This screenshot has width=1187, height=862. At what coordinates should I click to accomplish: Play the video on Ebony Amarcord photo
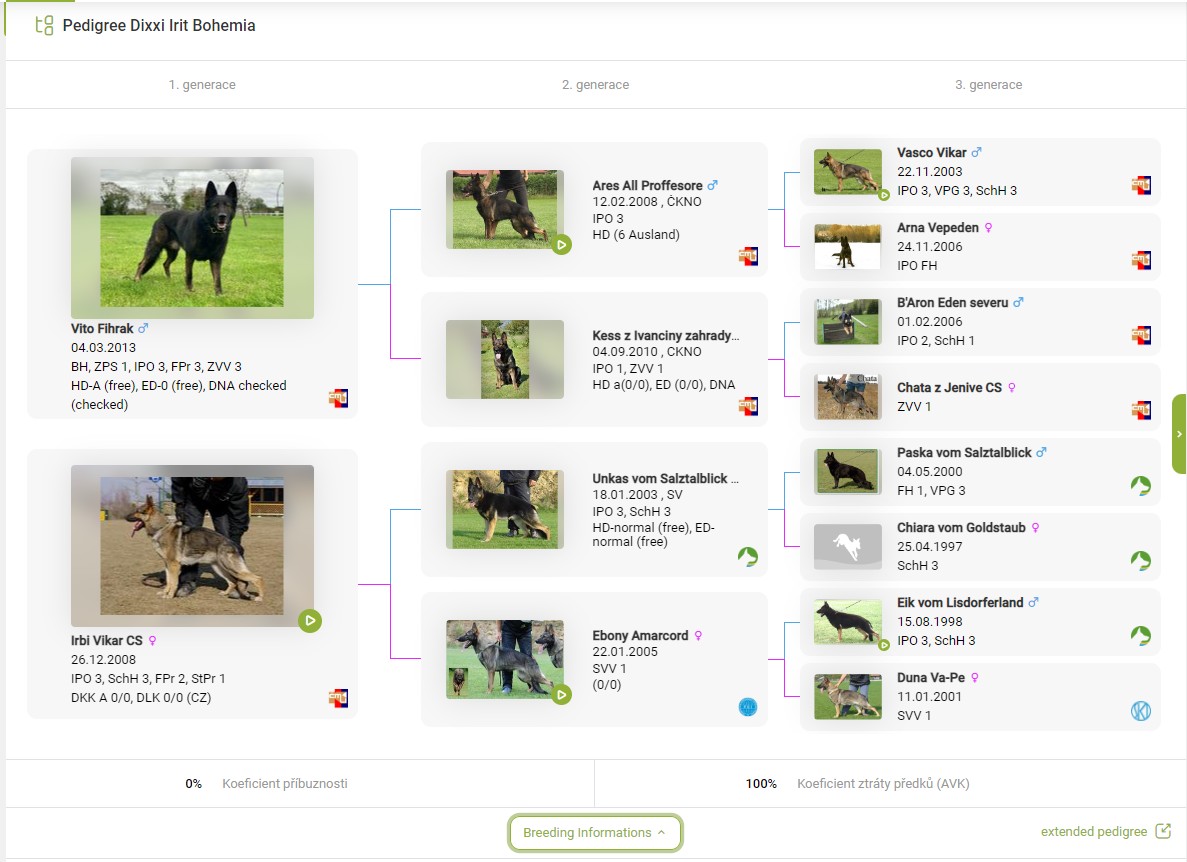[x=561, y=694]
